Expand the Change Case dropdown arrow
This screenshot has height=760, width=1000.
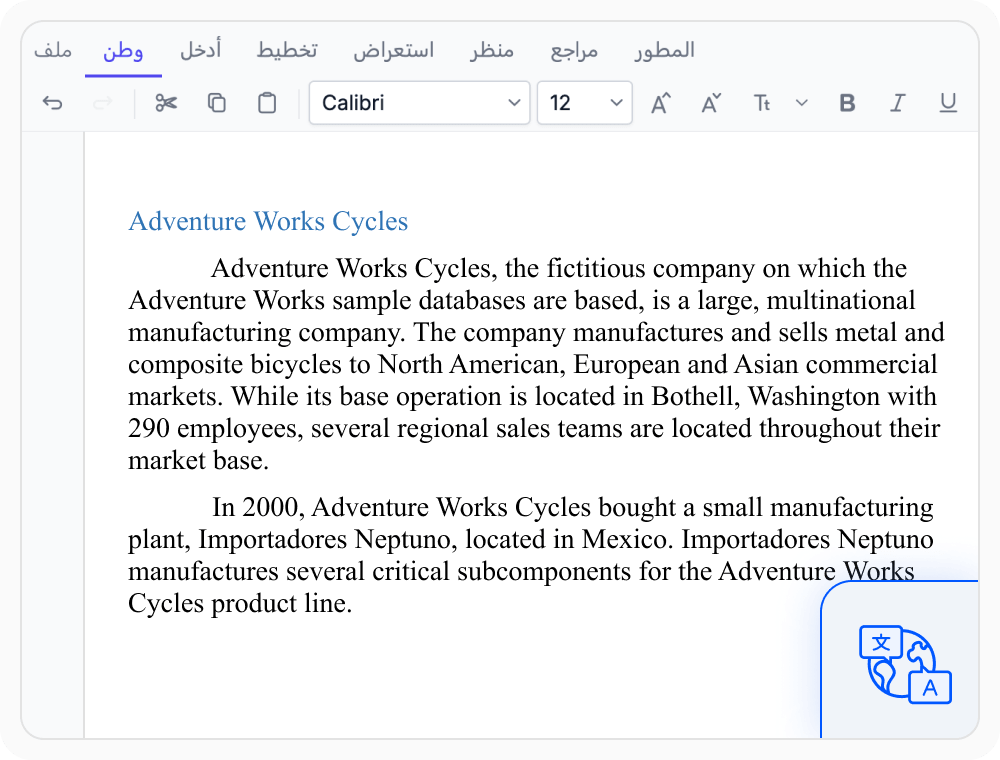(x=802, y=103)
